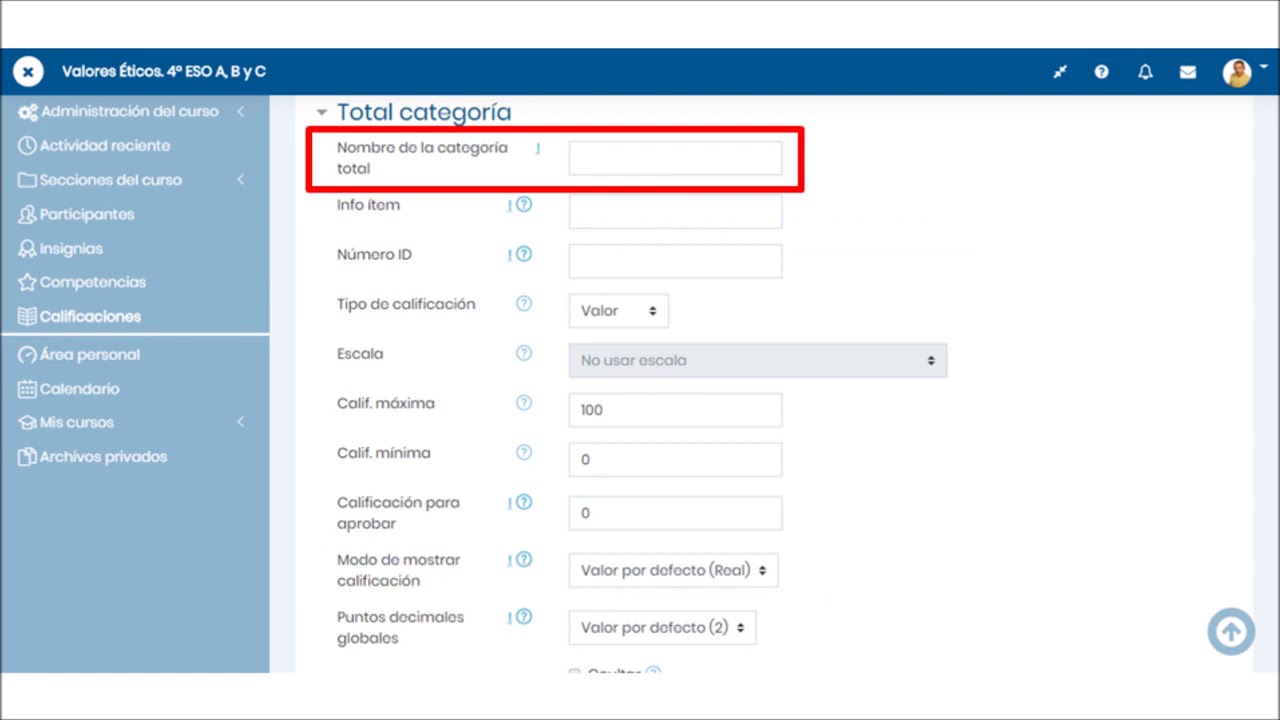Screen dimensions: 1280x720
Task: Close the side navigation drawer
Action: click(28, 72)
